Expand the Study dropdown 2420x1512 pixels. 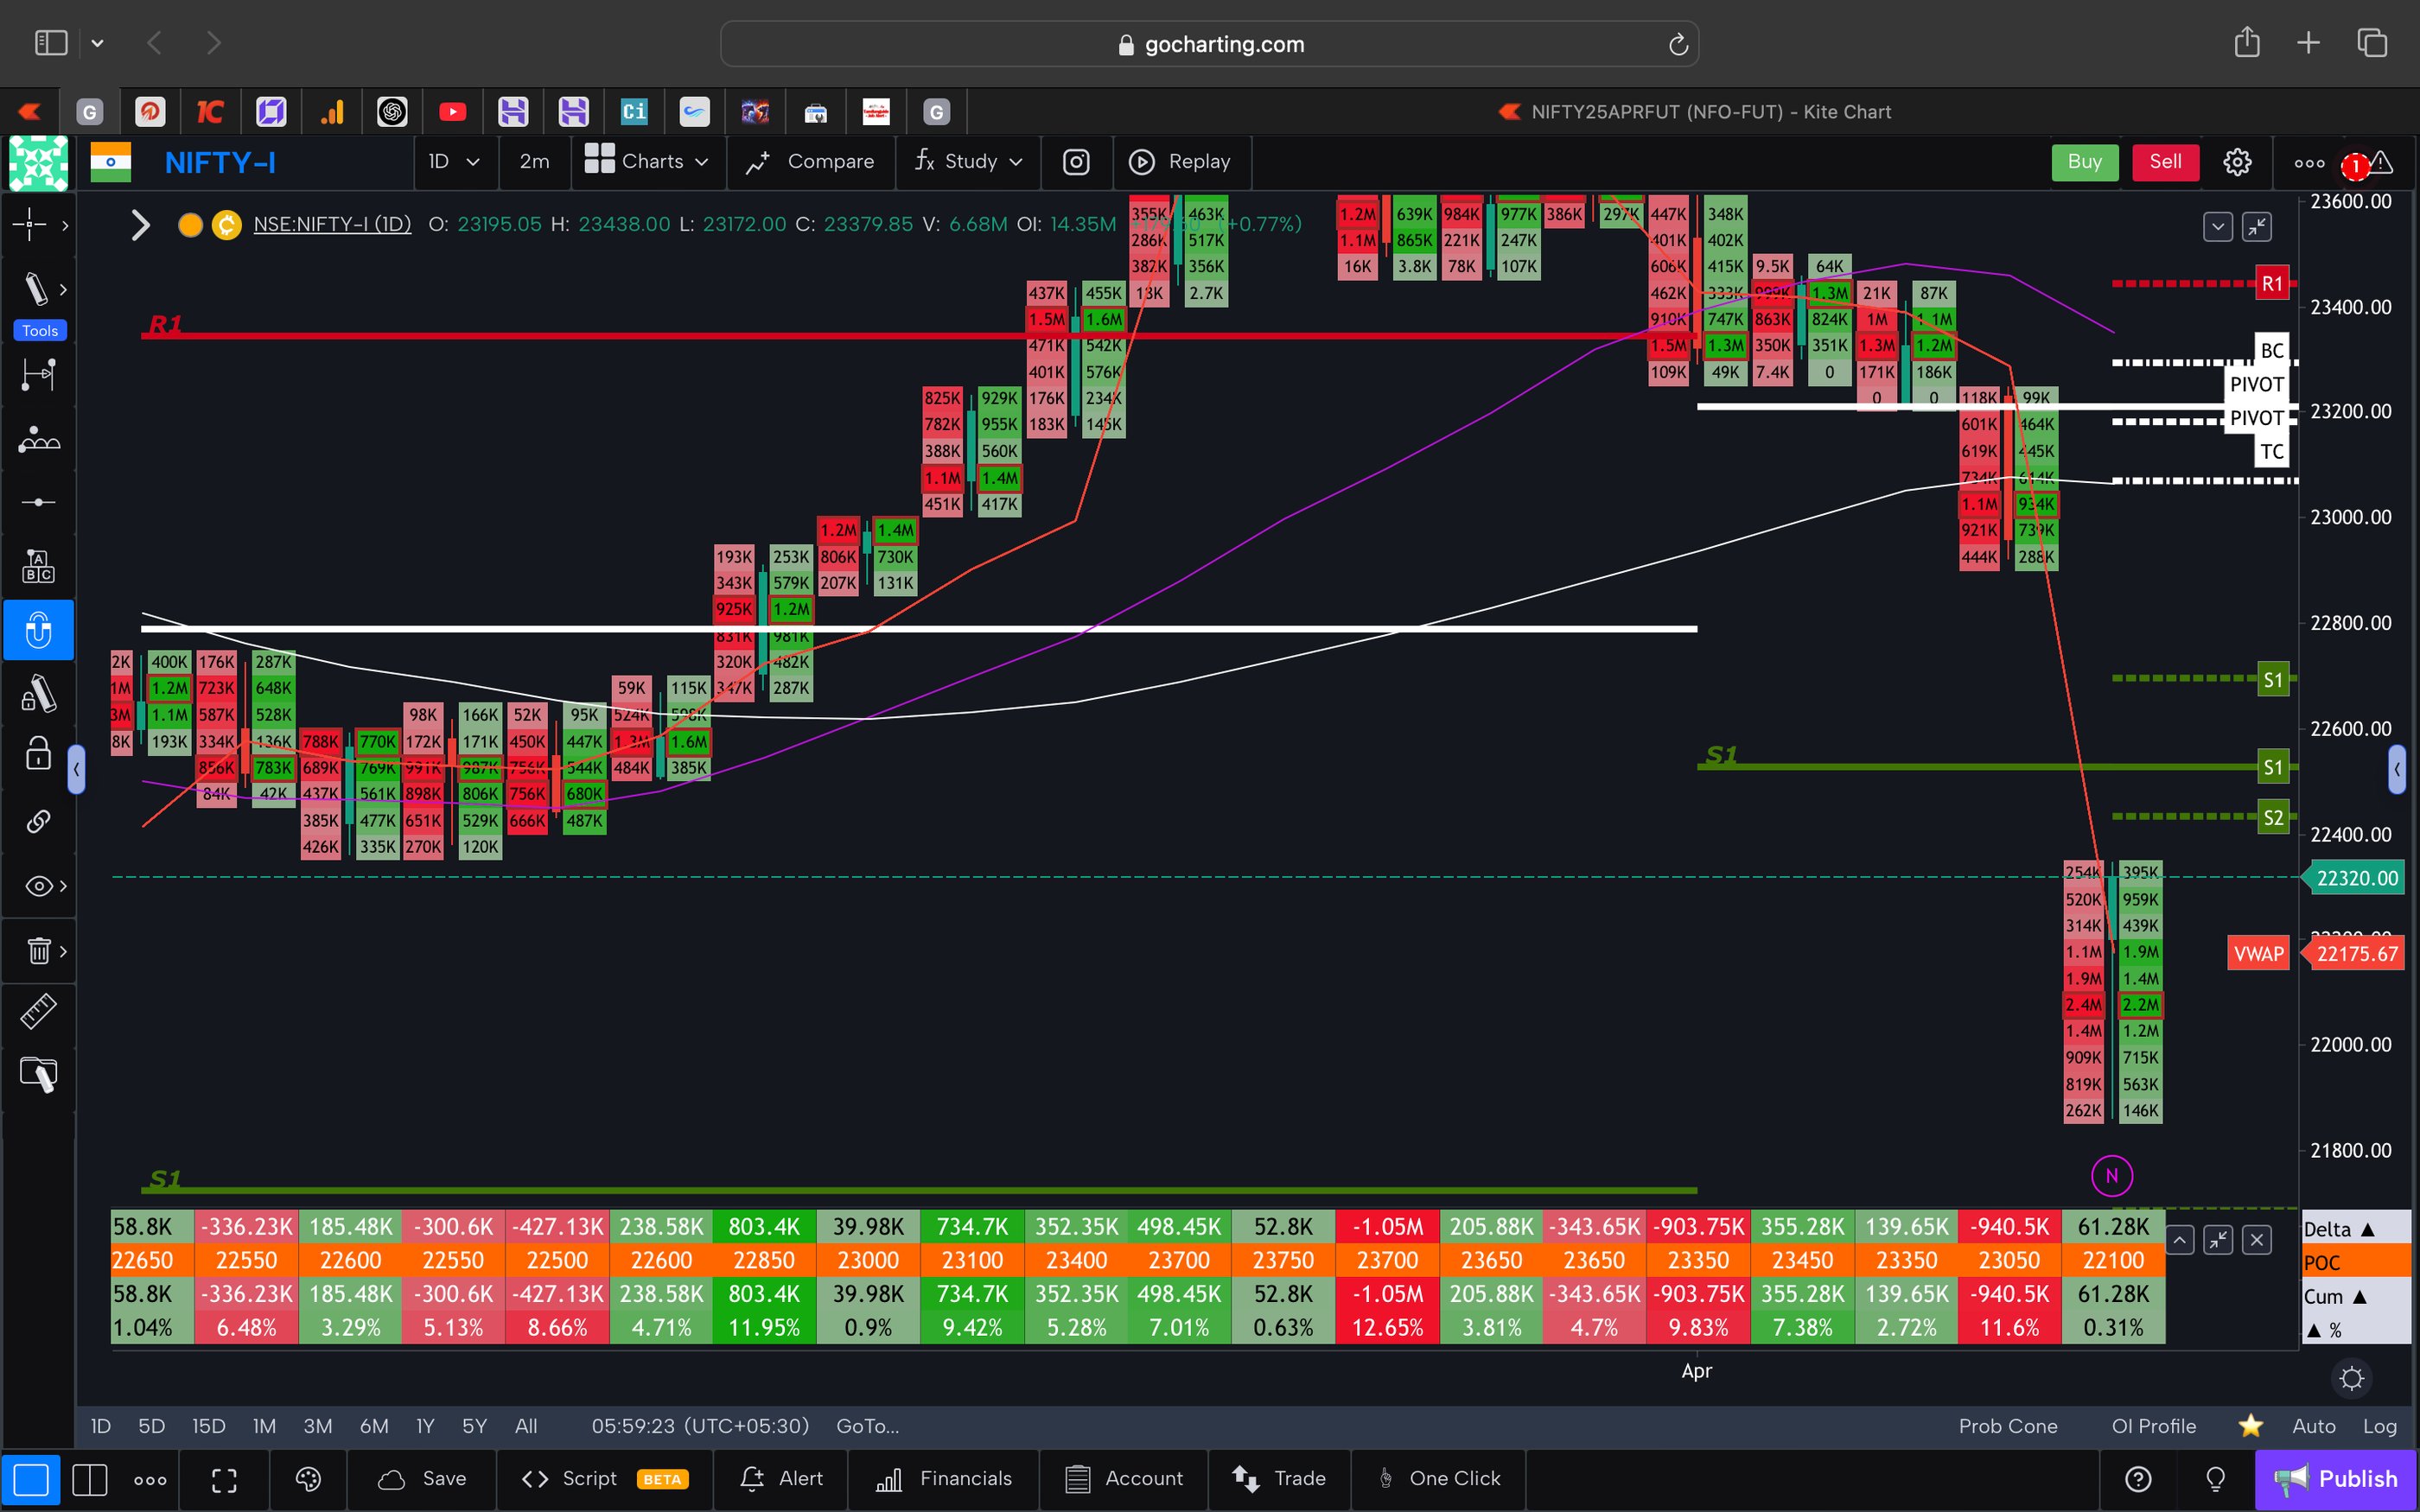(x=968, y=162)
